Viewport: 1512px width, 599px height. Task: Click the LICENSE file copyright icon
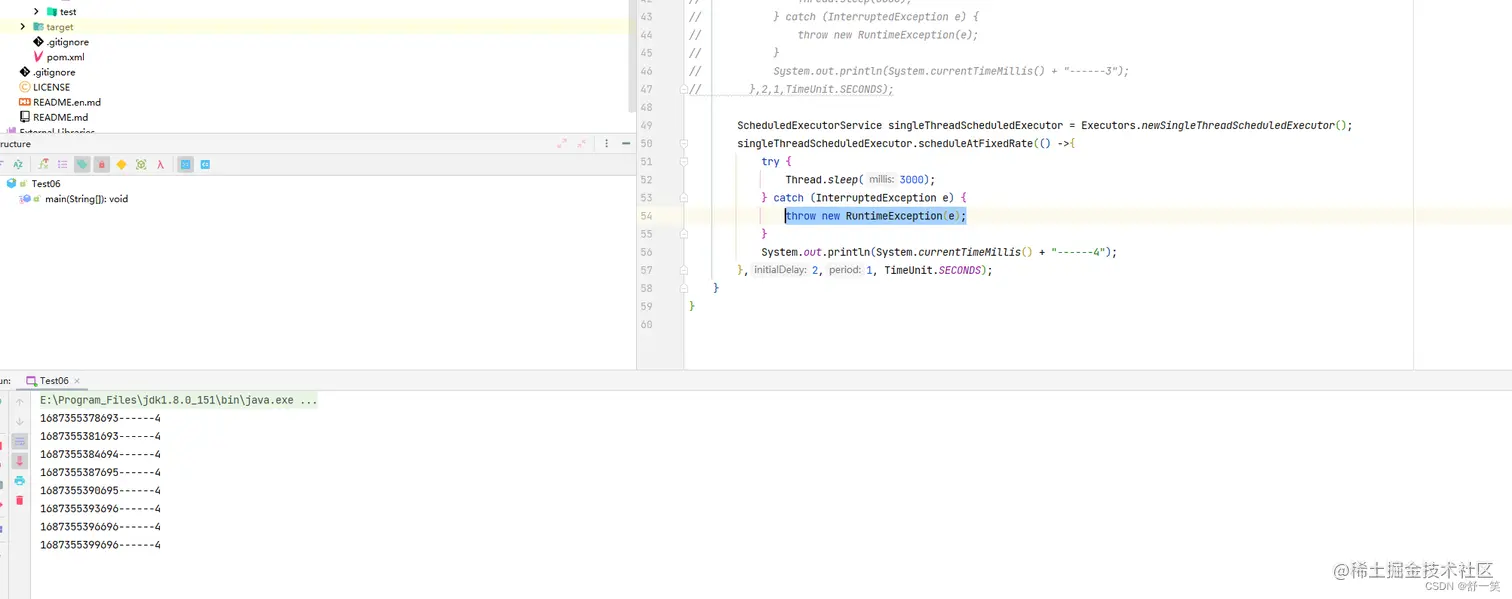click(25, 87)
